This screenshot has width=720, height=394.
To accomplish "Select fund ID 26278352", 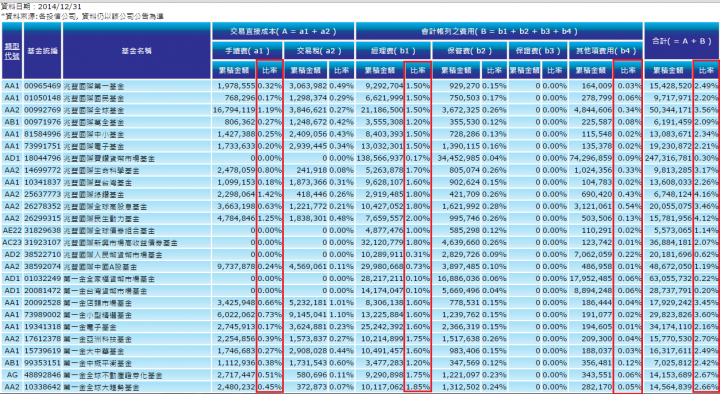I will (x=42, y=207).
